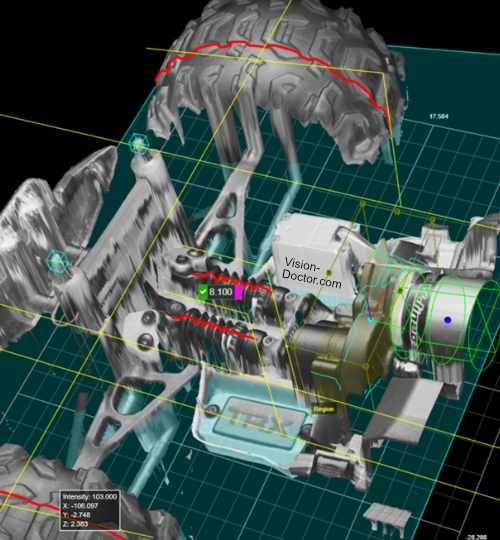
Task: Click the yellow handle point below the Vision-Doctor text
Action: pos(329,273)
